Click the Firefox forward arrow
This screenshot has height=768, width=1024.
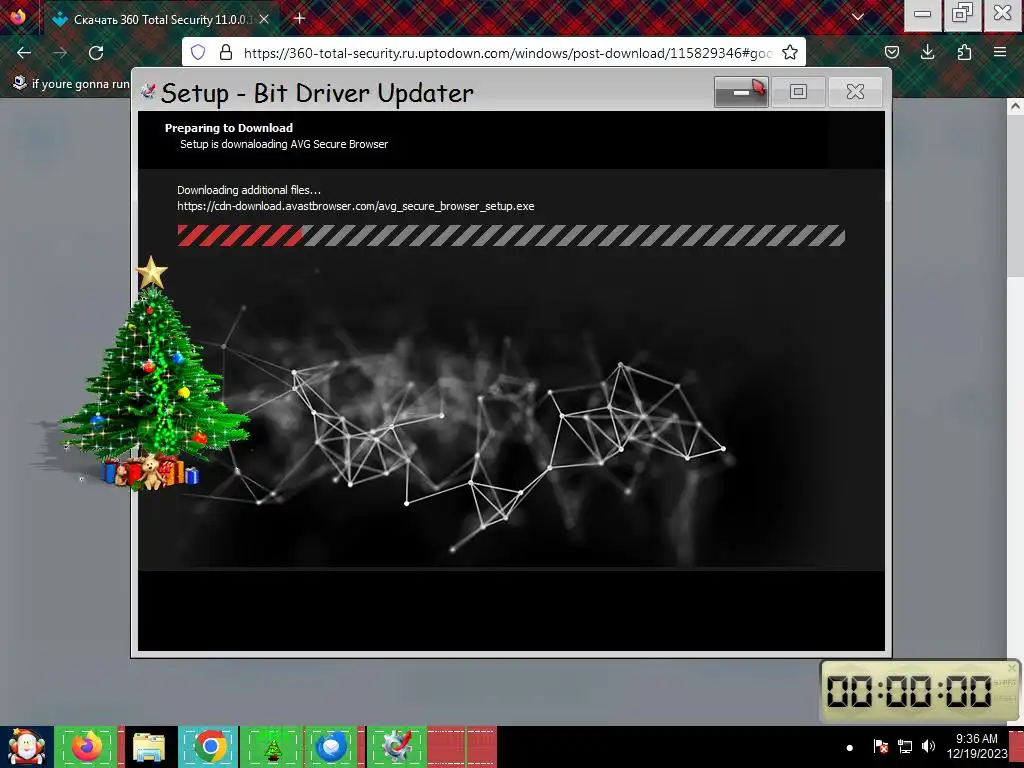pyautogui.click(x=60, y=53)
